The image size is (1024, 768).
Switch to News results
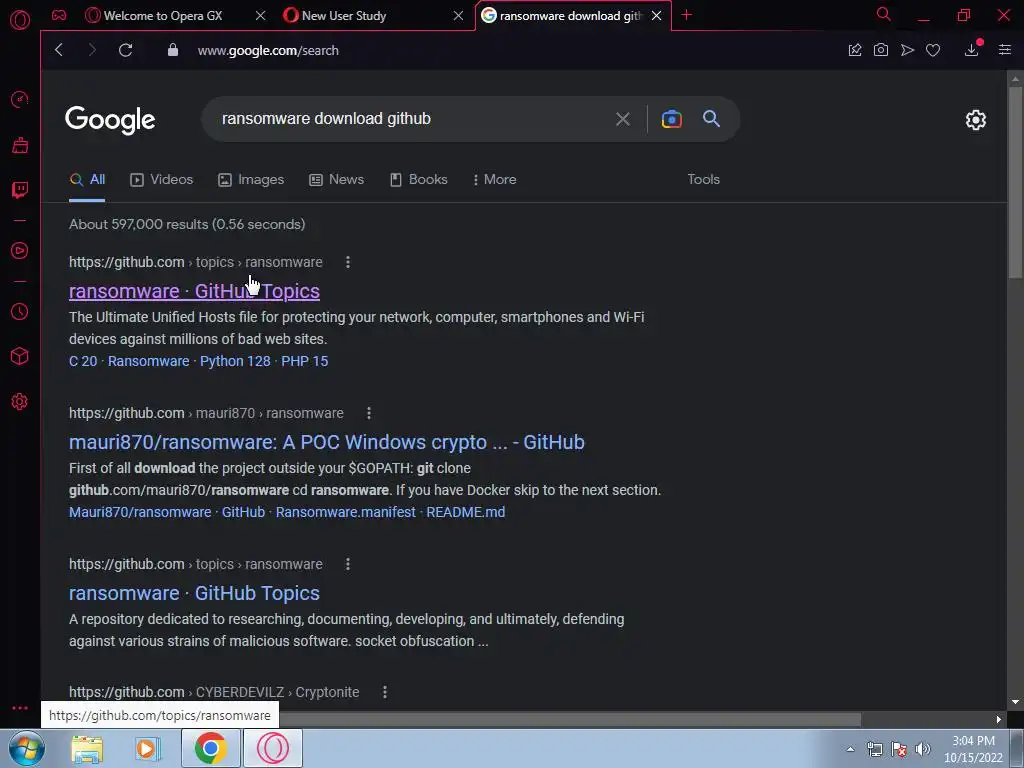coord(336,180)
